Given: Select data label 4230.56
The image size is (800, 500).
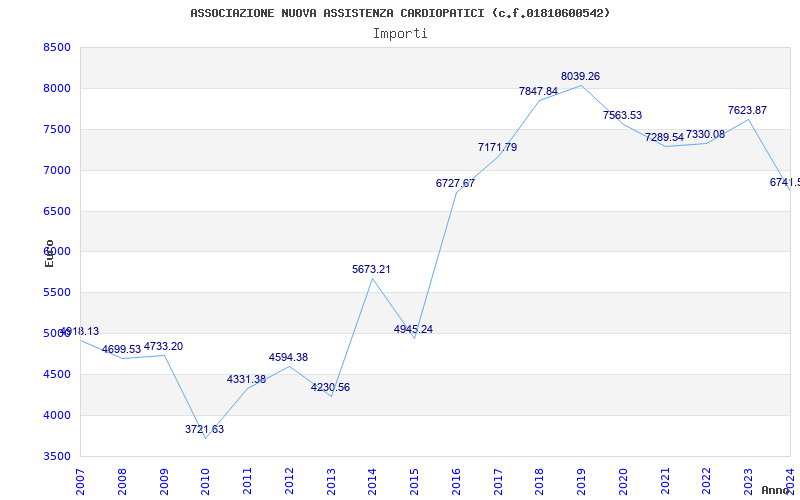Looking at the screenshot, I should pyautogui.click(x=331, y=388).
